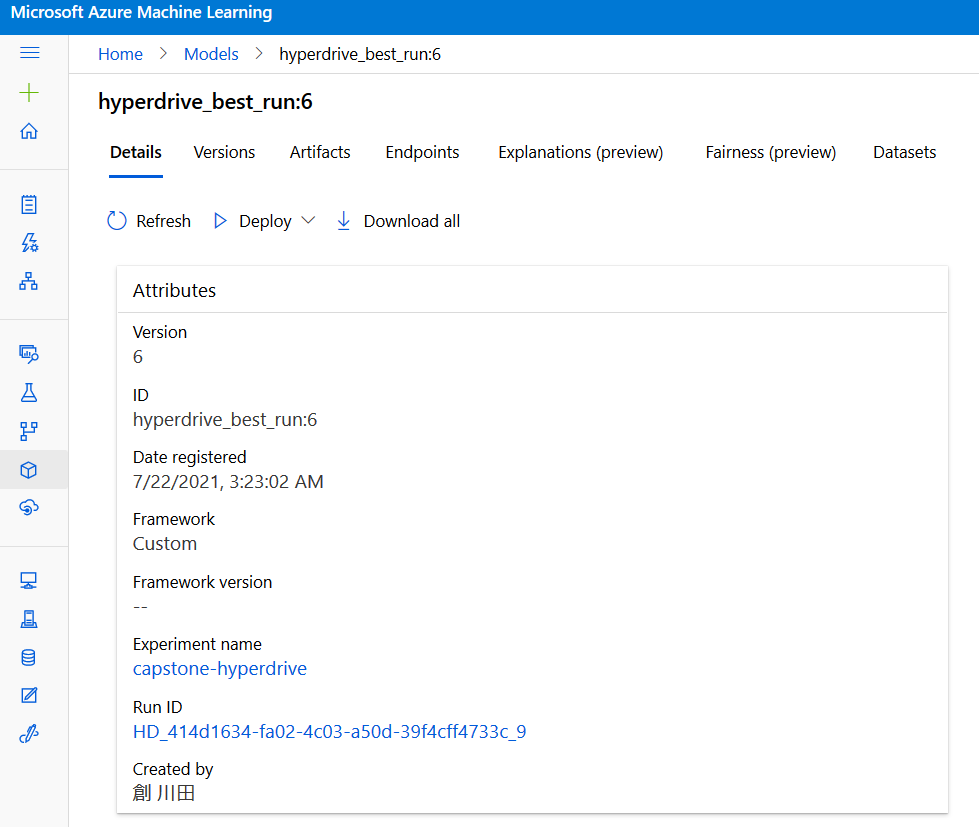Click the Deploy button label
The width and height of the screenshot is (979, 827).
click(x=265, y=221)
